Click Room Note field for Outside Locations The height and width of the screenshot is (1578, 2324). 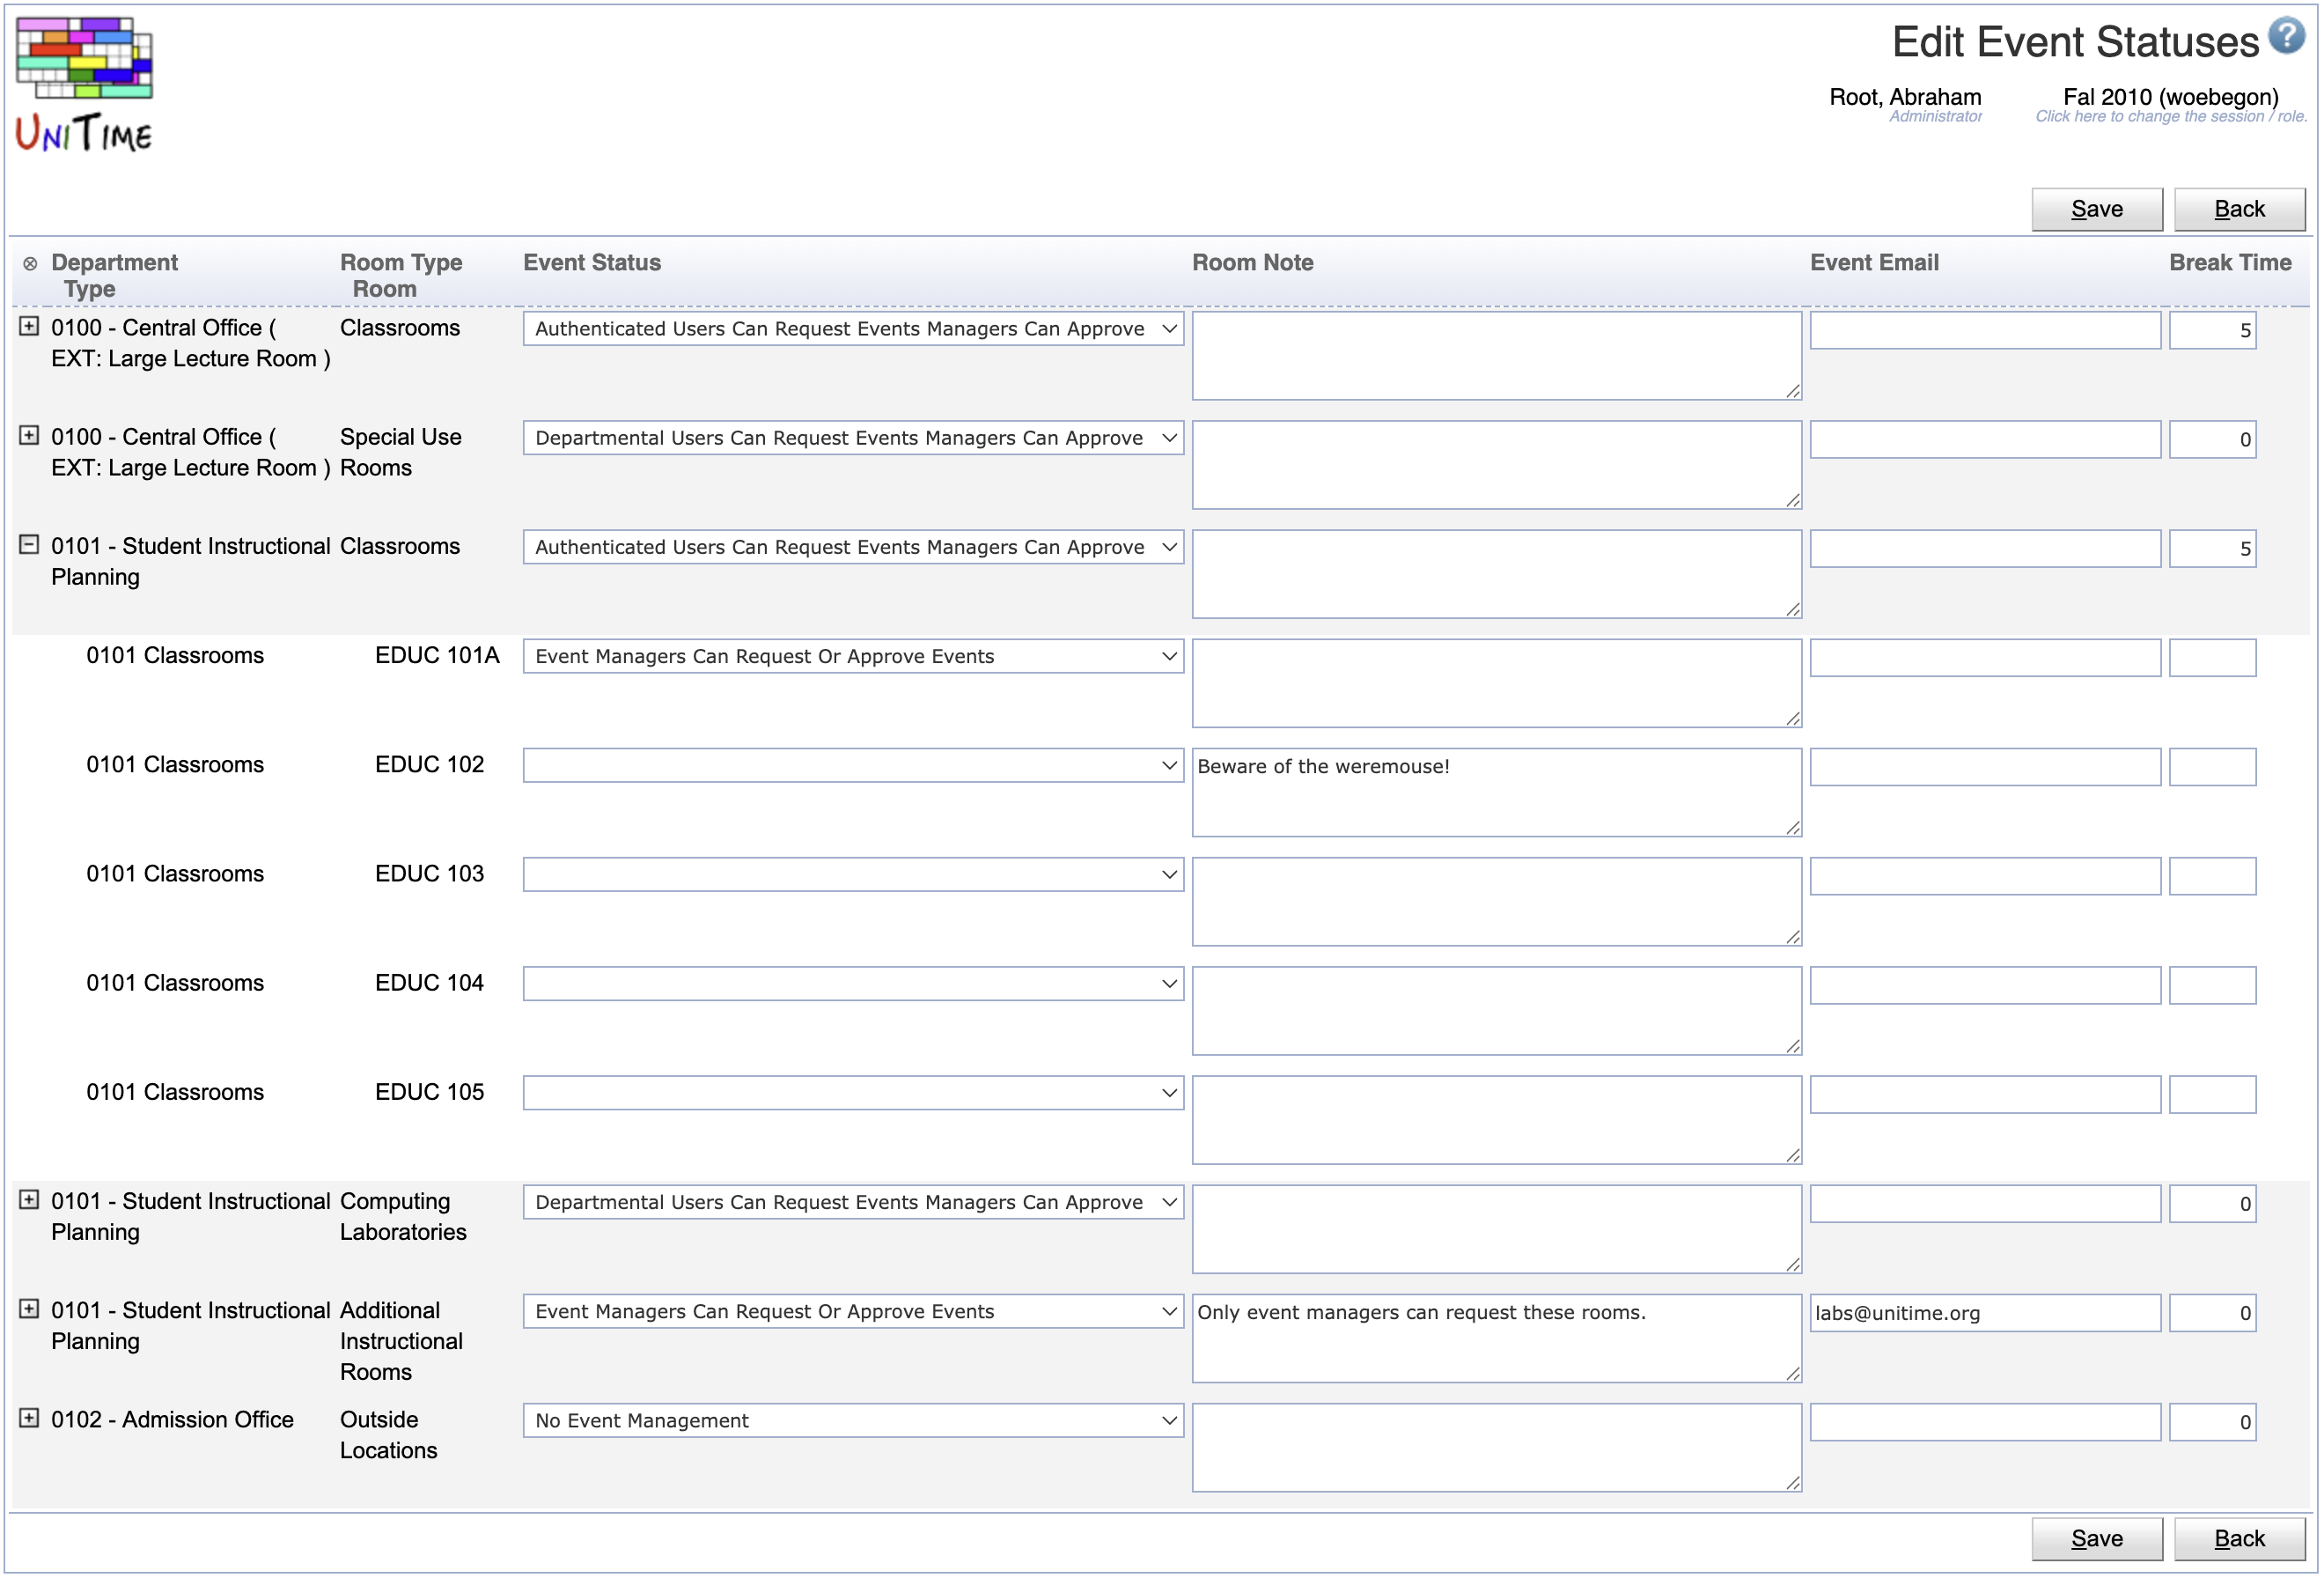[1496, 1447]
